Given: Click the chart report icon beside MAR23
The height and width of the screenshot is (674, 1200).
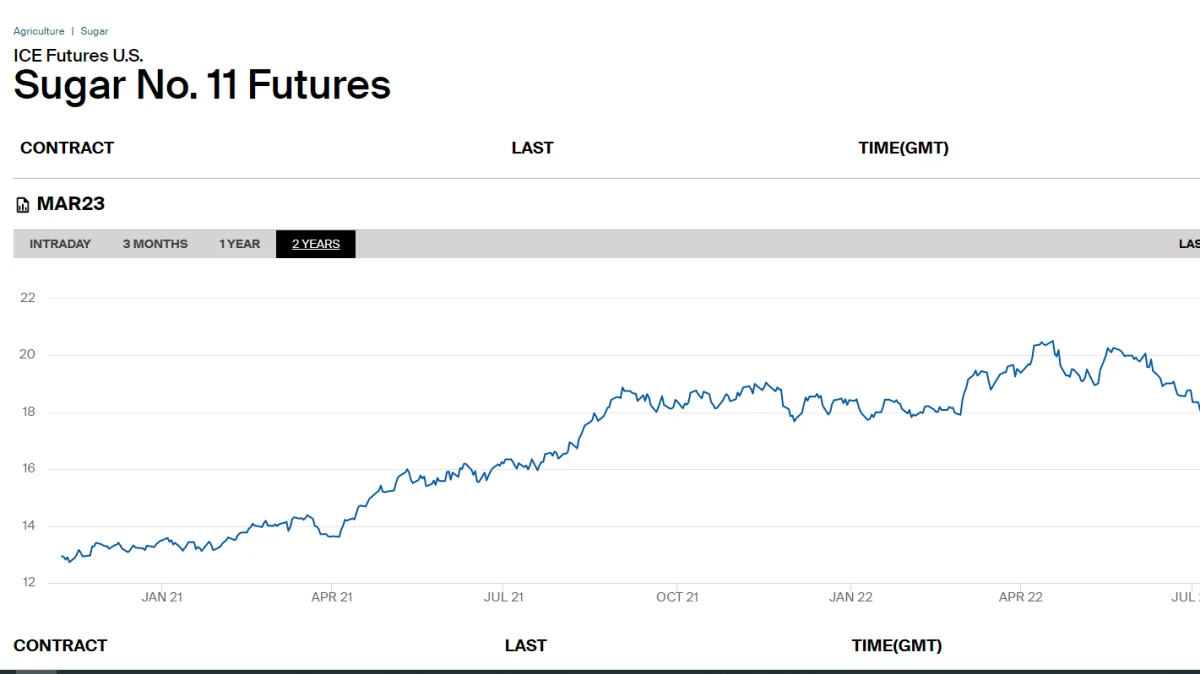Looking at the screenshot, I should pyautogui.click(x=23, y=205).
